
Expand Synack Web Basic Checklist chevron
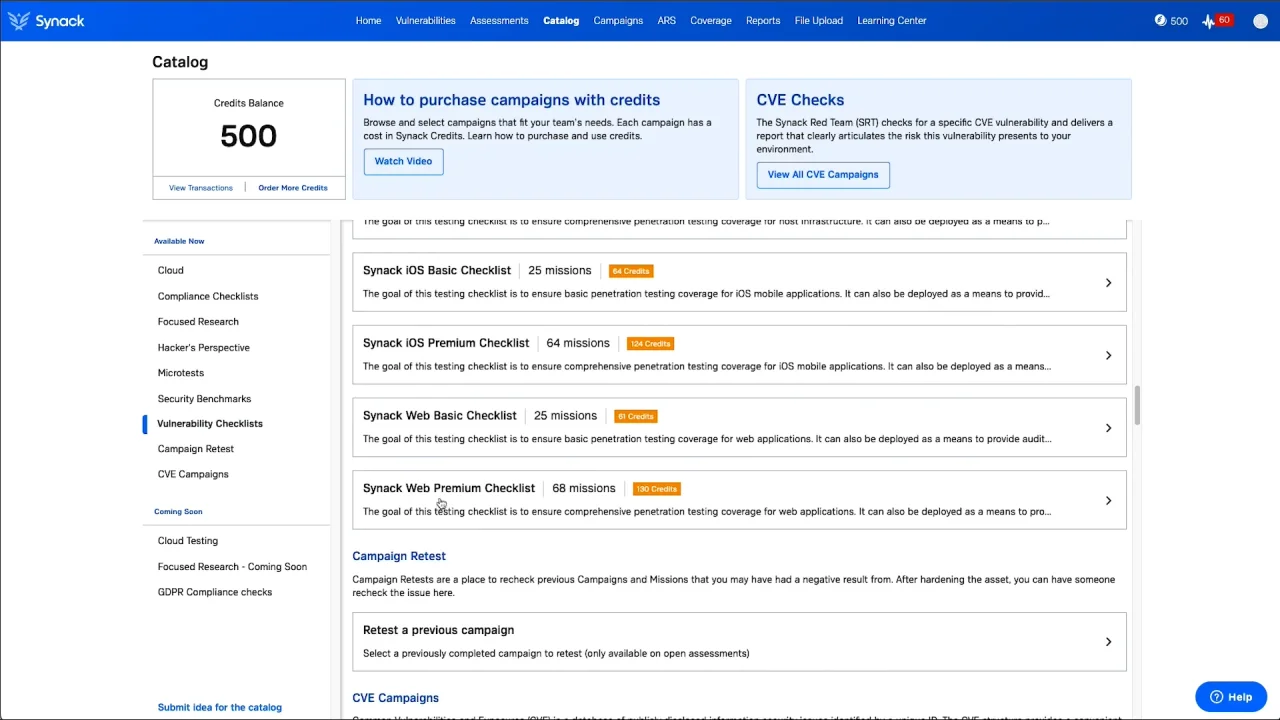(1108, 428)
